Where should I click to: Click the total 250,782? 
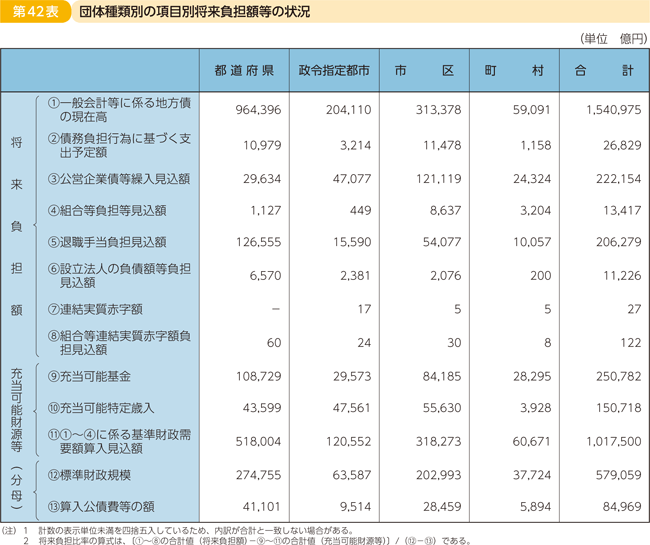[x=618, y=376]
